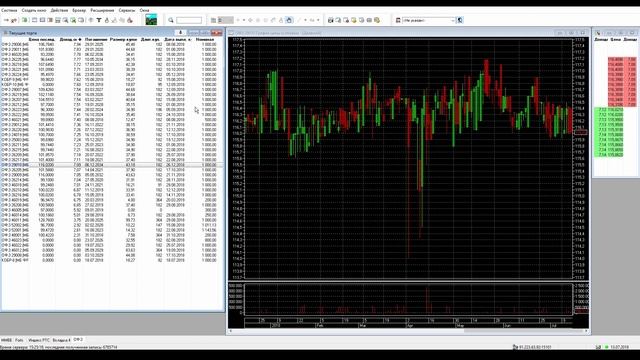This screenshot has height=360, width=640.
Task: Select the ОФЗ tab at the bottom
Action: pyautogui.click(x=78, y=340)
